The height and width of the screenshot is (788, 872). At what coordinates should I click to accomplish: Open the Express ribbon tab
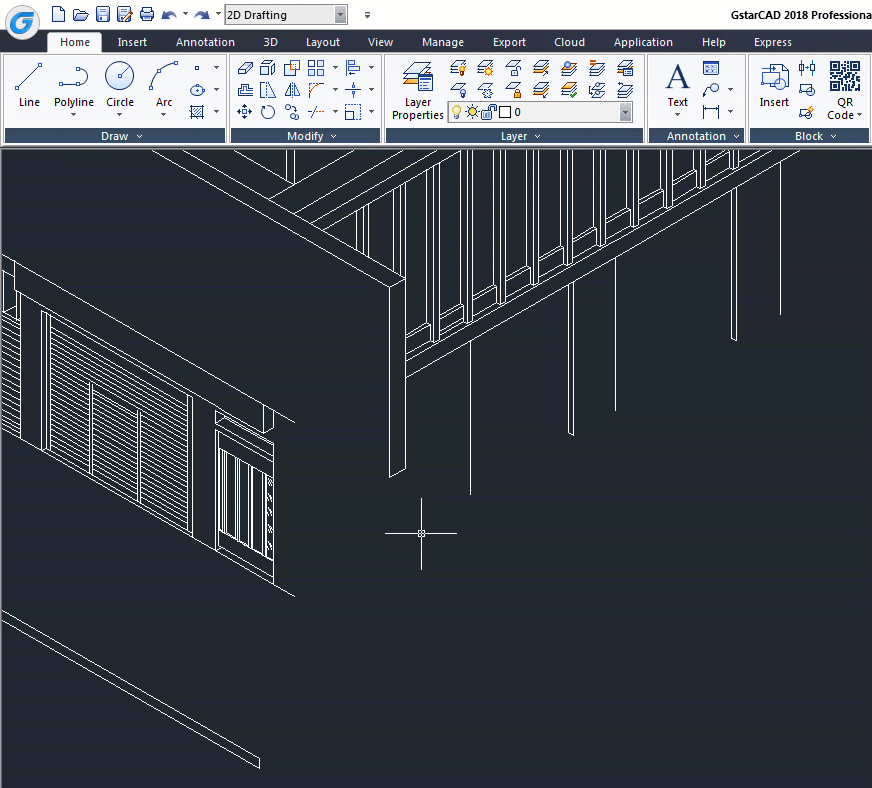click(x=772, y=42)
